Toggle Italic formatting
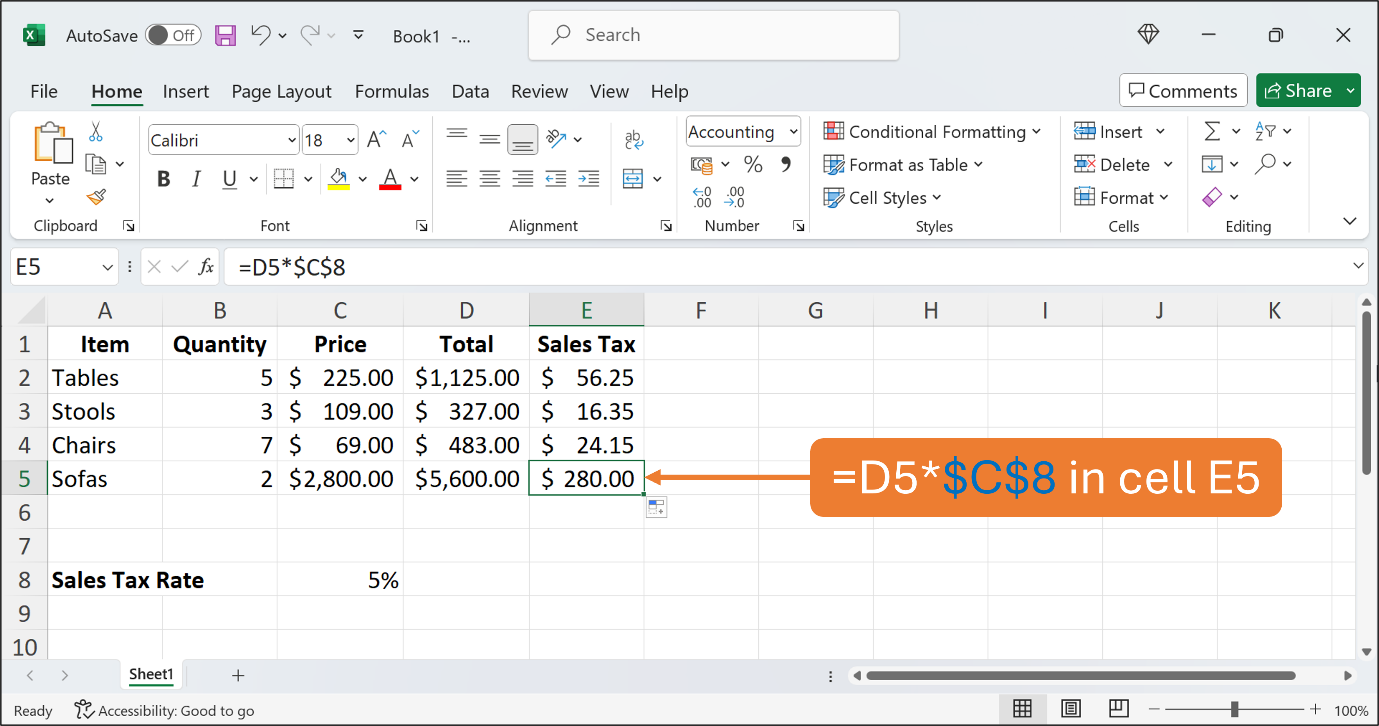This screenshot has width=1379, height=726. pos(197,180)
